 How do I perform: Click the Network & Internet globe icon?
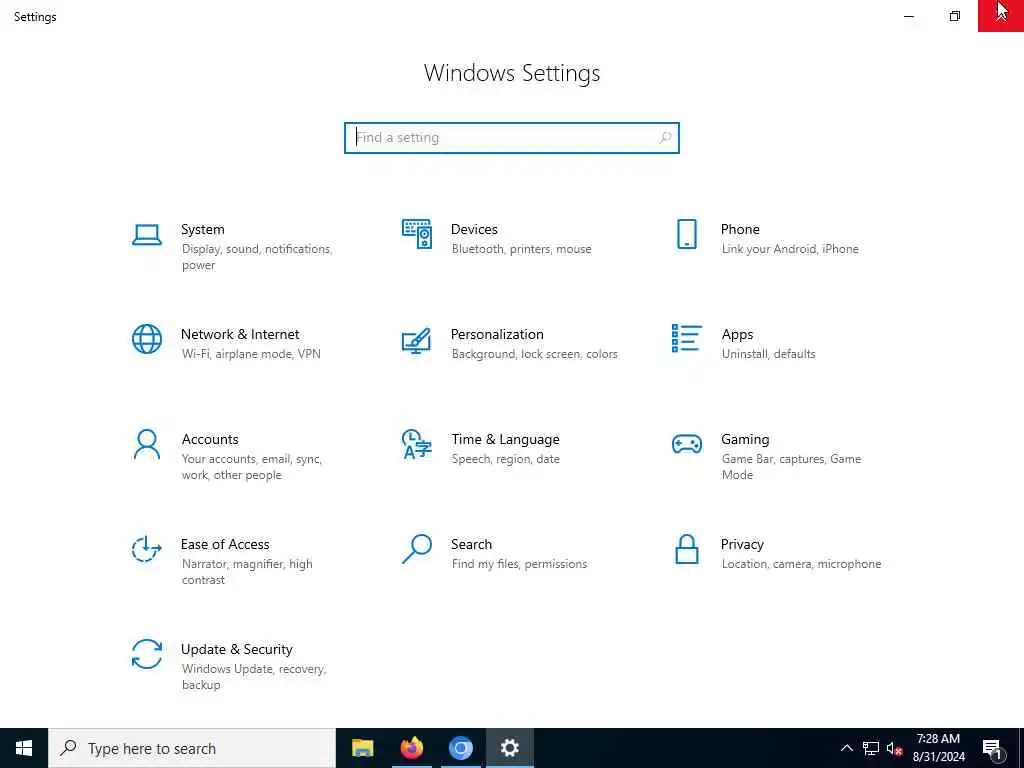click(x=147, y=339)
